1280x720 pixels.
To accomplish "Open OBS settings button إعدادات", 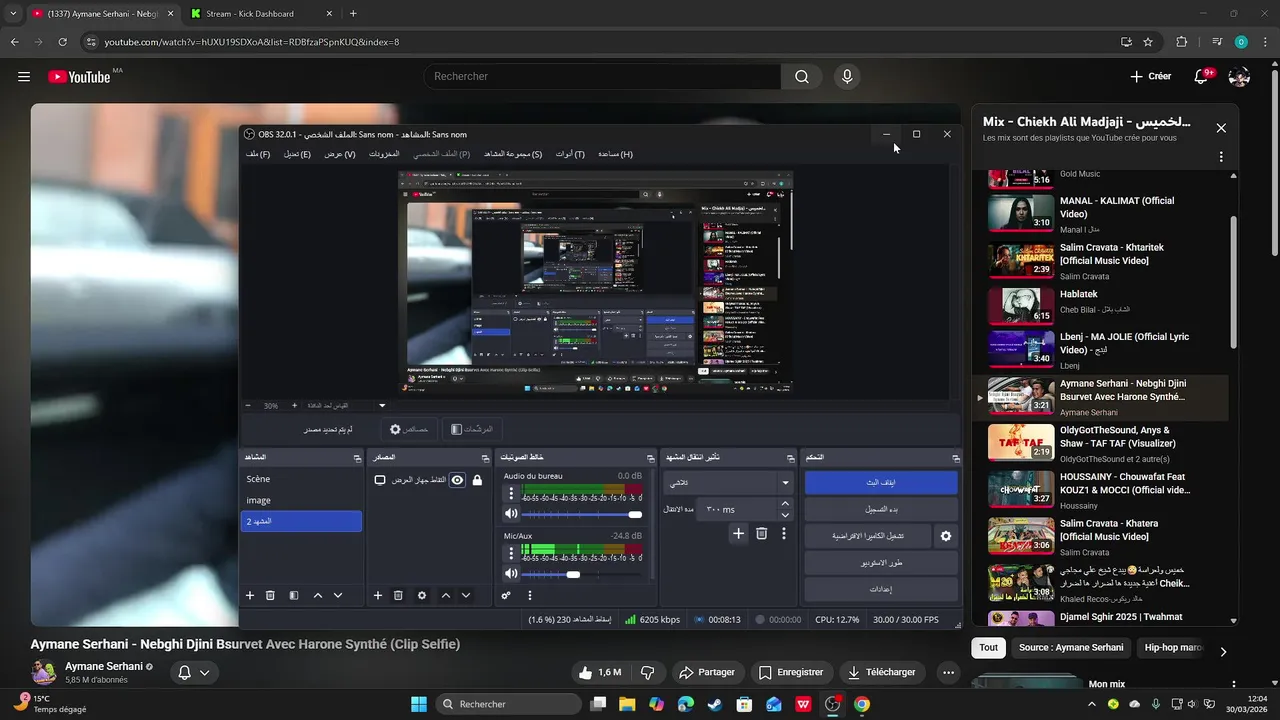I will pos(881,590).
